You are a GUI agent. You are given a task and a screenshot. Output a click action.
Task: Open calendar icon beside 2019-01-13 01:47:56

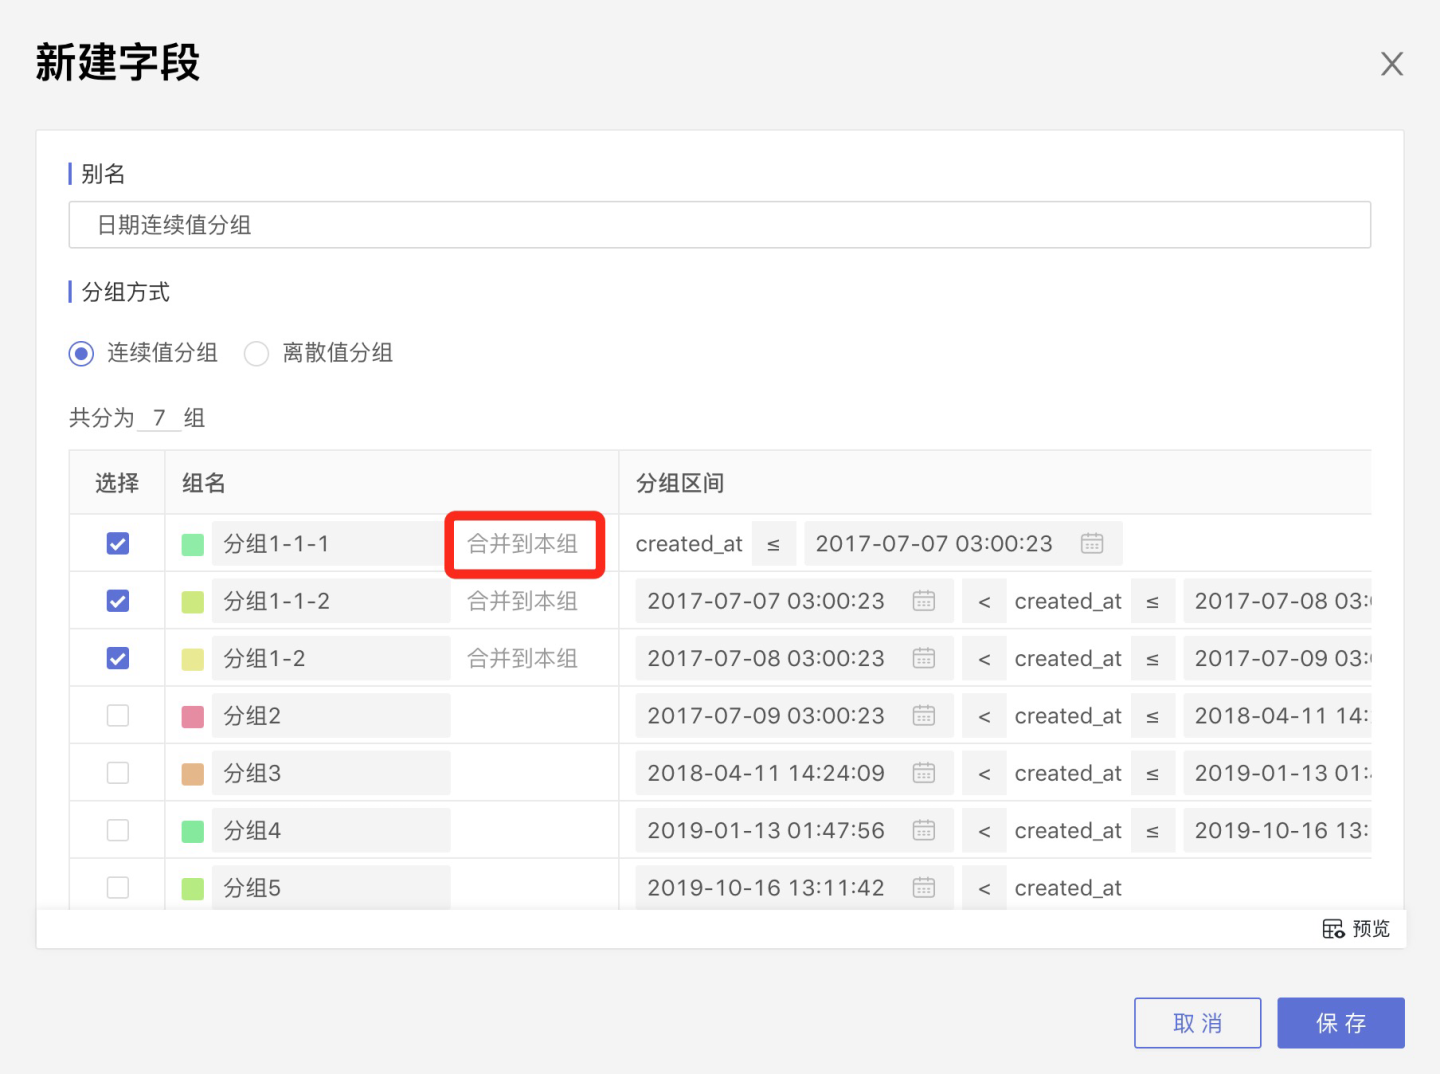(923, 830)
